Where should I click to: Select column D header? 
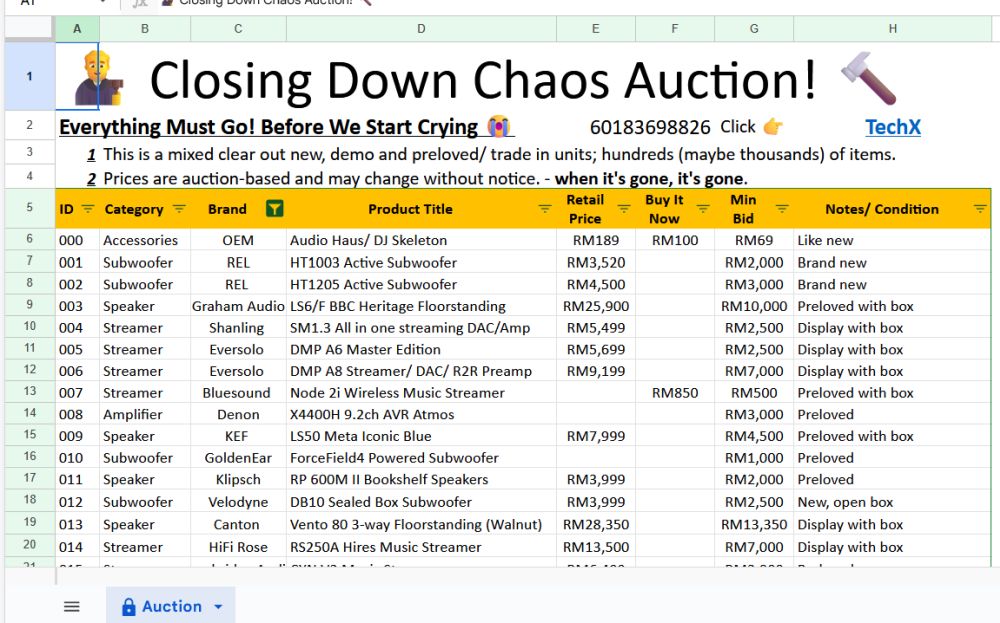(421, 29)
